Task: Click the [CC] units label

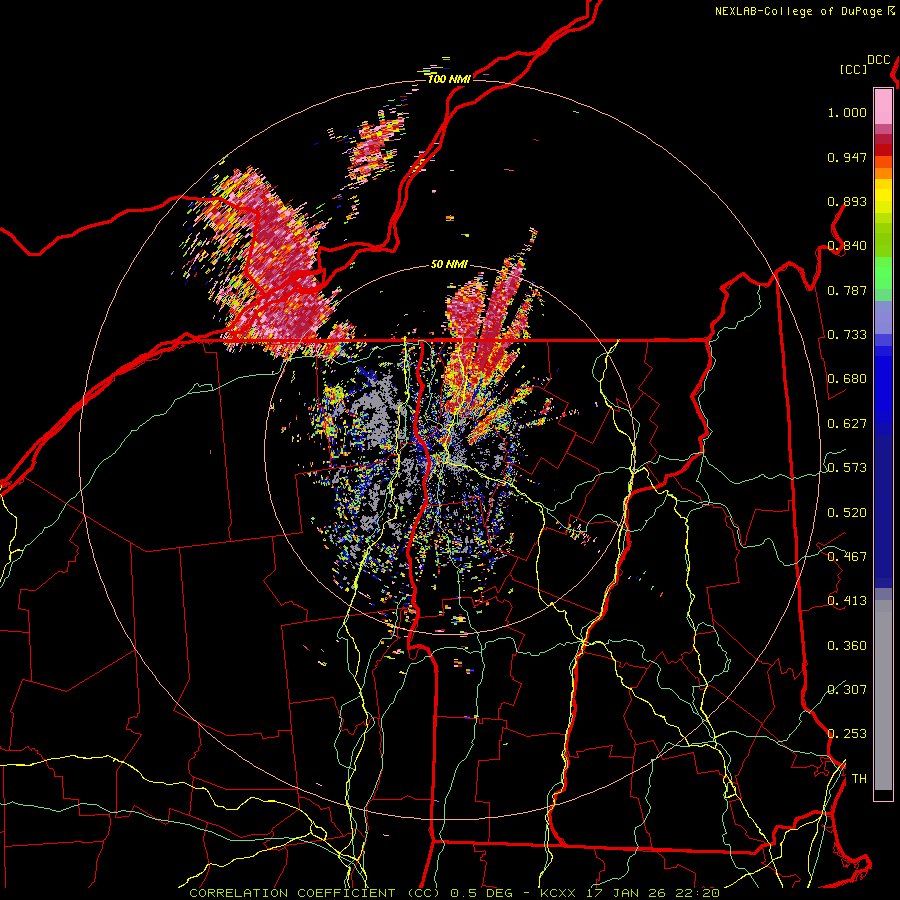Action: pyautogui.click(x=854, y=69)
